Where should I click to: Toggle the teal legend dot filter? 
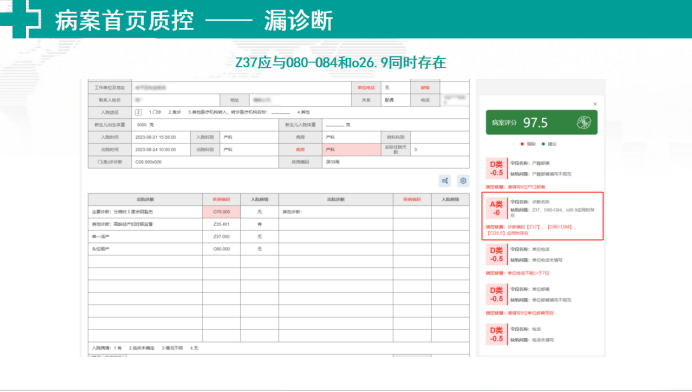coord(543,144)
